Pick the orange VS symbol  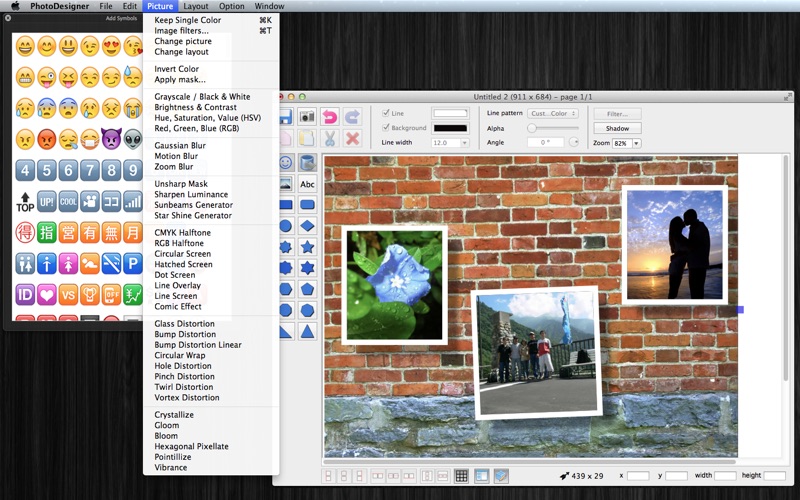(68, 295)
